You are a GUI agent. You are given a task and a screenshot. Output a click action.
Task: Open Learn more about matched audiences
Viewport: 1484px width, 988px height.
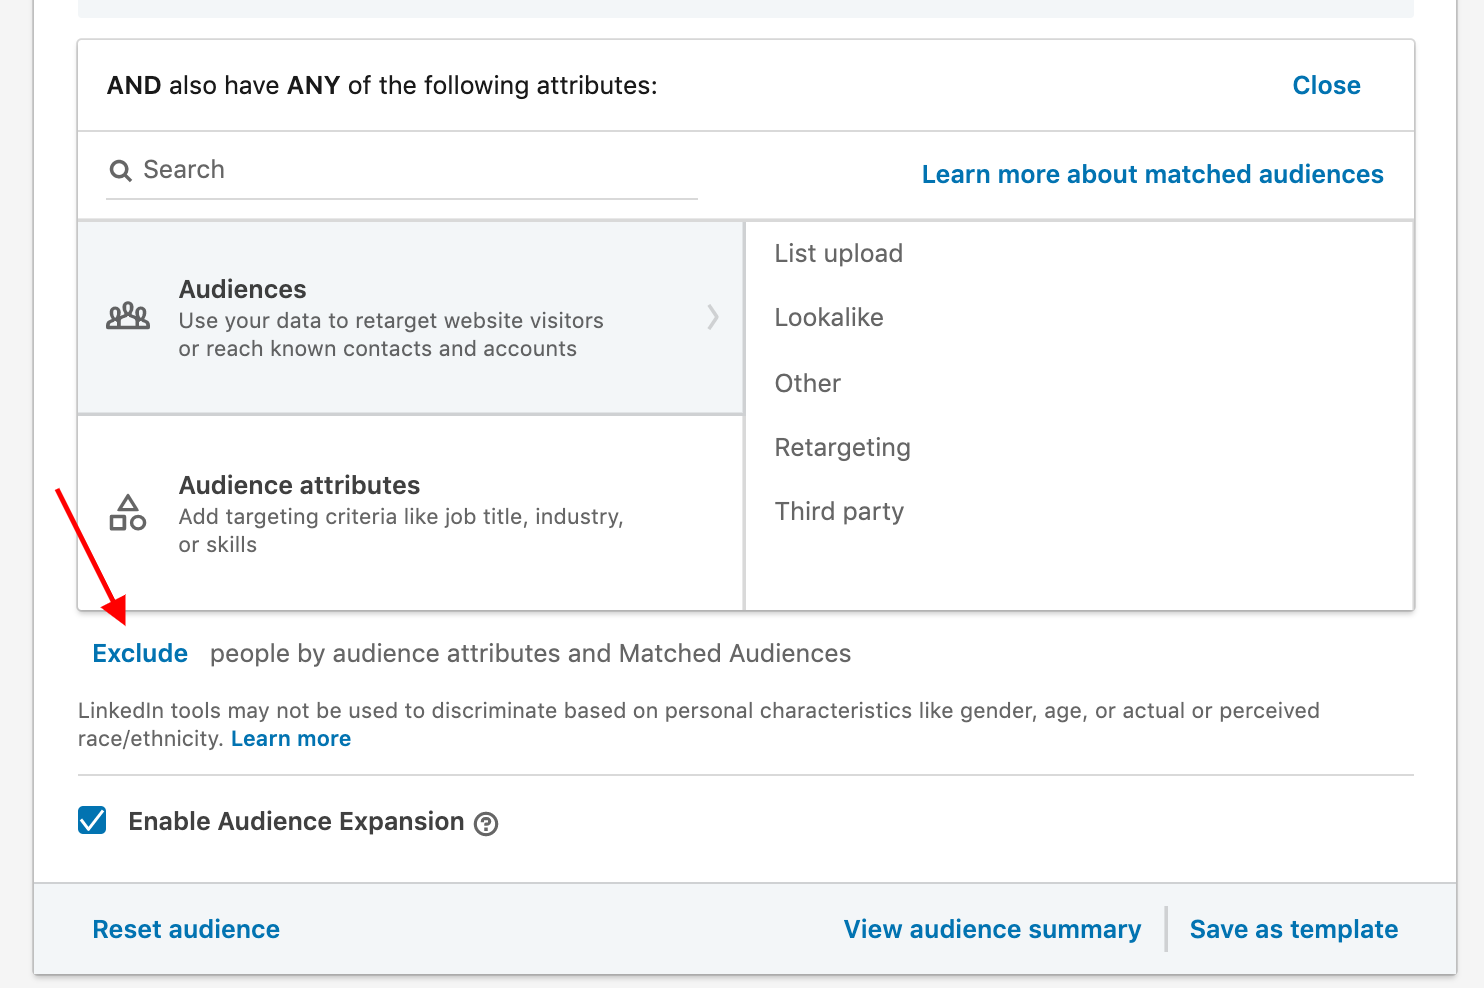click(1152, 175)
